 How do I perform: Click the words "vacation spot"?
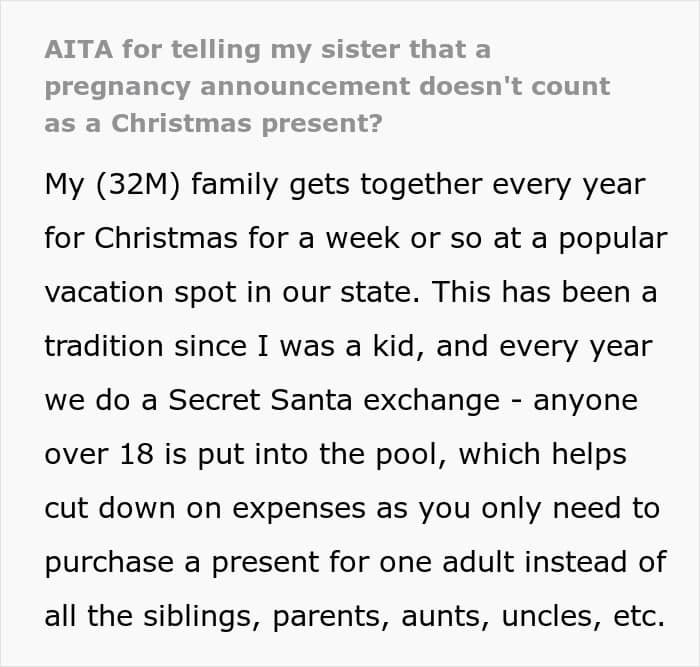[121, 293]
